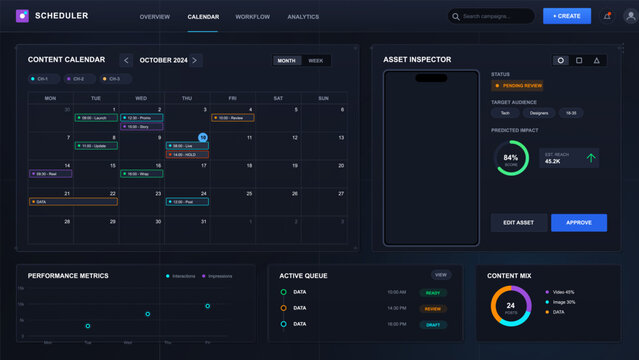Open the Reel event on October 14
This screenshot has width=639, height=360.
pyautogui.click(x=51, y=174)
